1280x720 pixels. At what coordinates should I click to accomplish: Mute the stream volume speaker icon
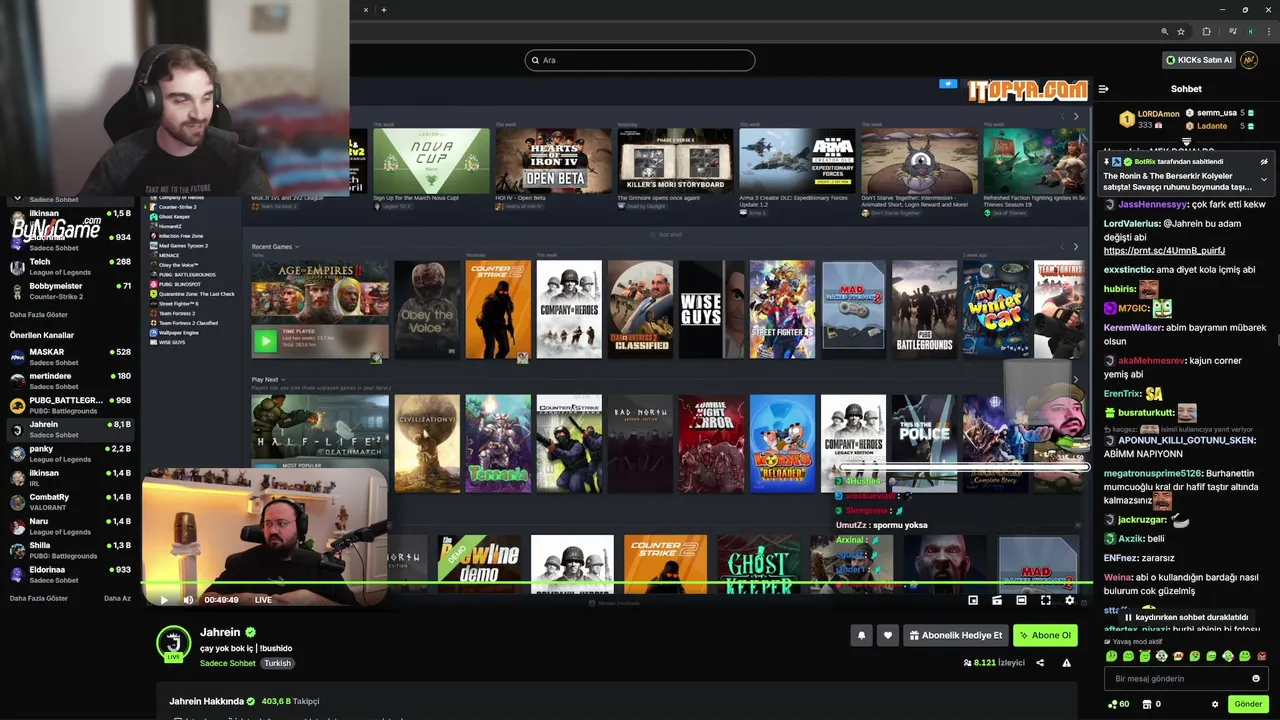click(188, 600)
